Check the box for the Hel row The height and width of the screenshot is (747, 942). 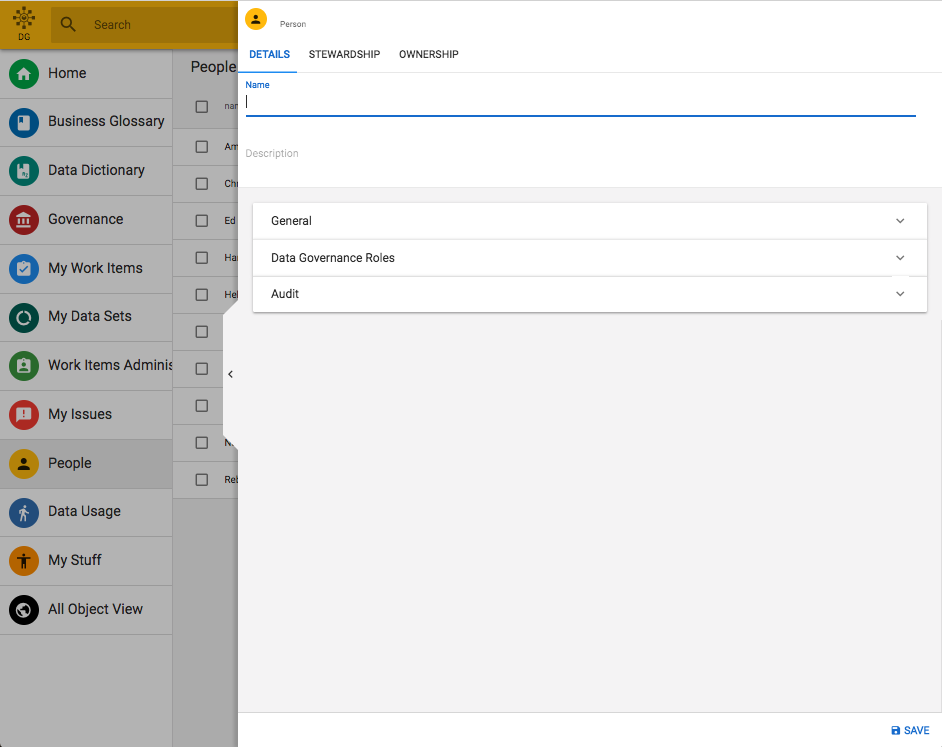point(202,294)
